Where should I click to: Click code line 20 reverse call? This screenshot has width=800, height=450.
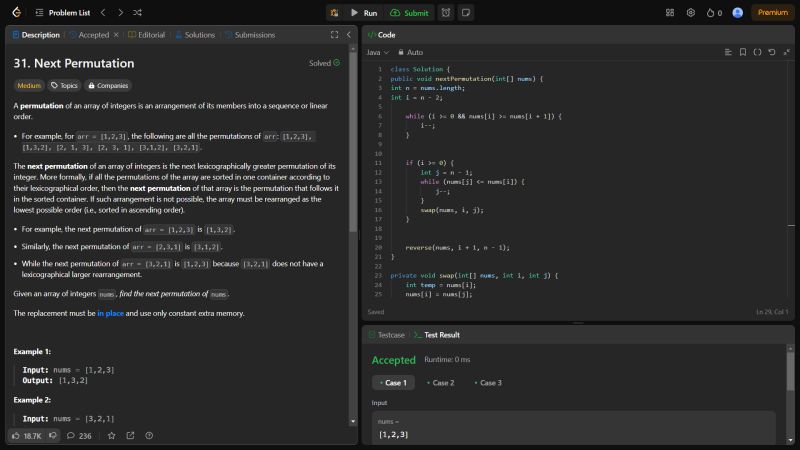pyautogui.click(x=457, y=247)
